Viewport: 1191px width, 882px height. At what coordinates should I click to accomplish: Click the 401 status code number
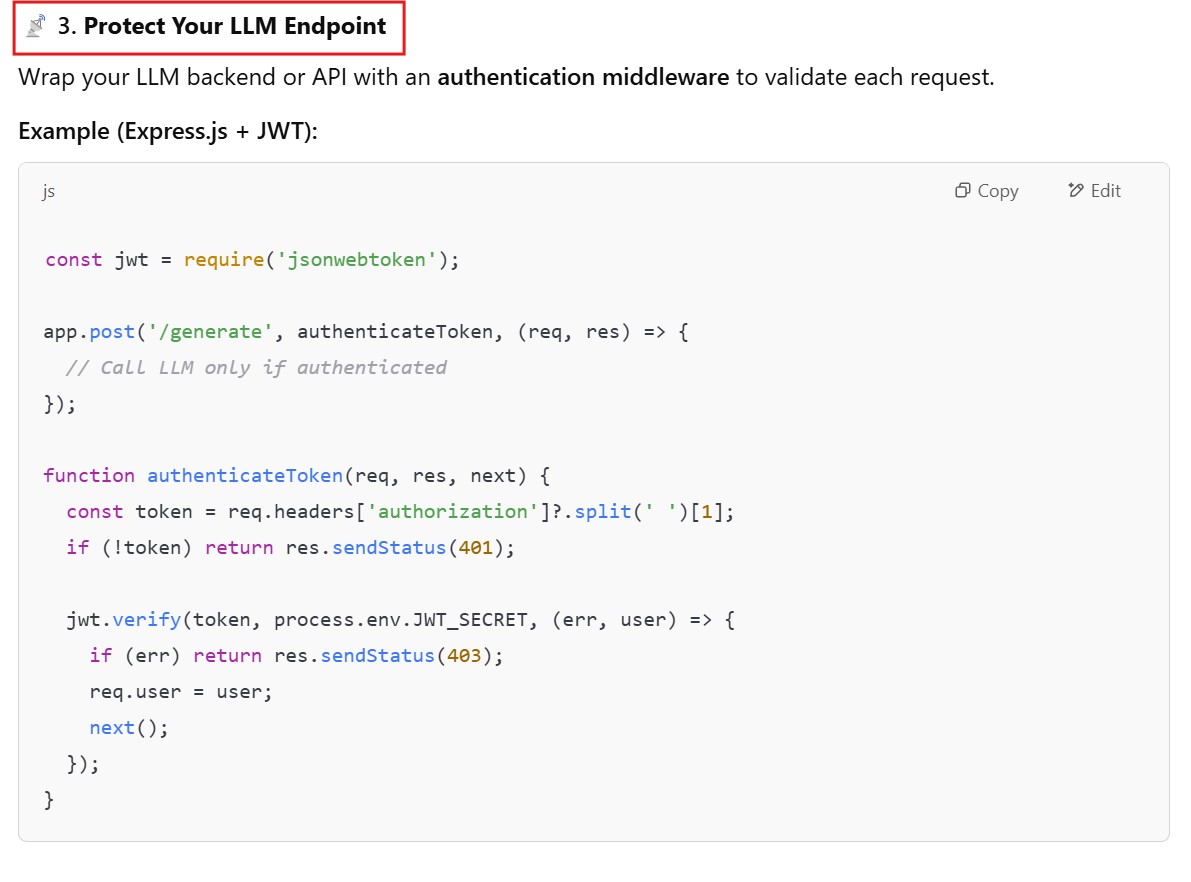click(474, 548)
